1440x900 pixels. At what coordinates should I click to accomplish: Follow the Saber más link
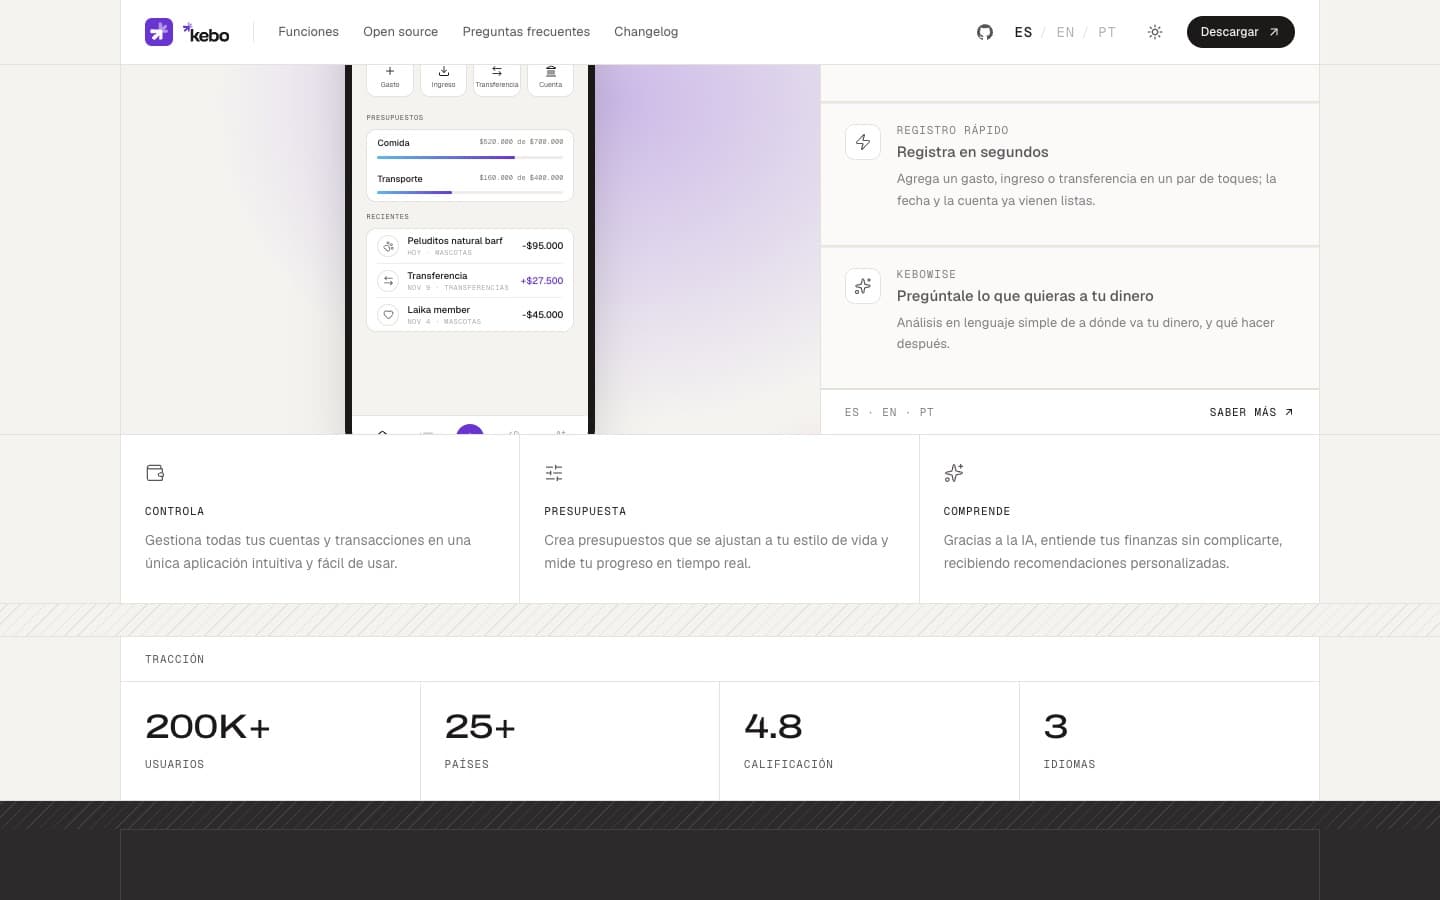click(1251, 412)
